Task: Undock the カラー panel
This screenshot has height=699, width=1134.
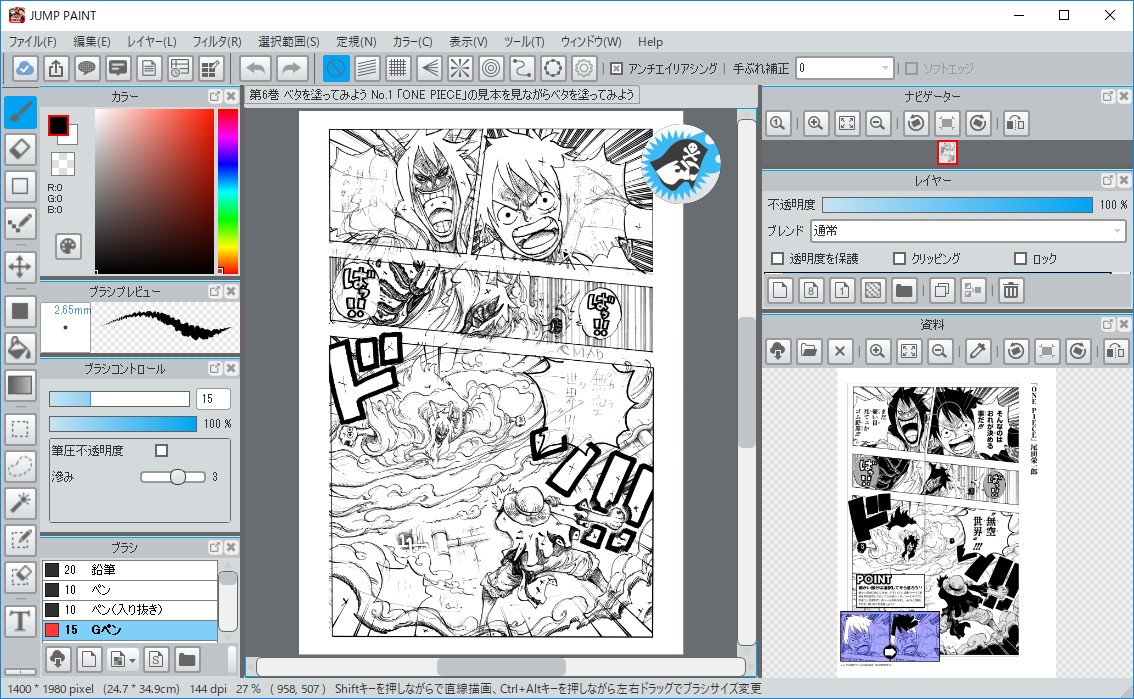Action: point(215,96)
